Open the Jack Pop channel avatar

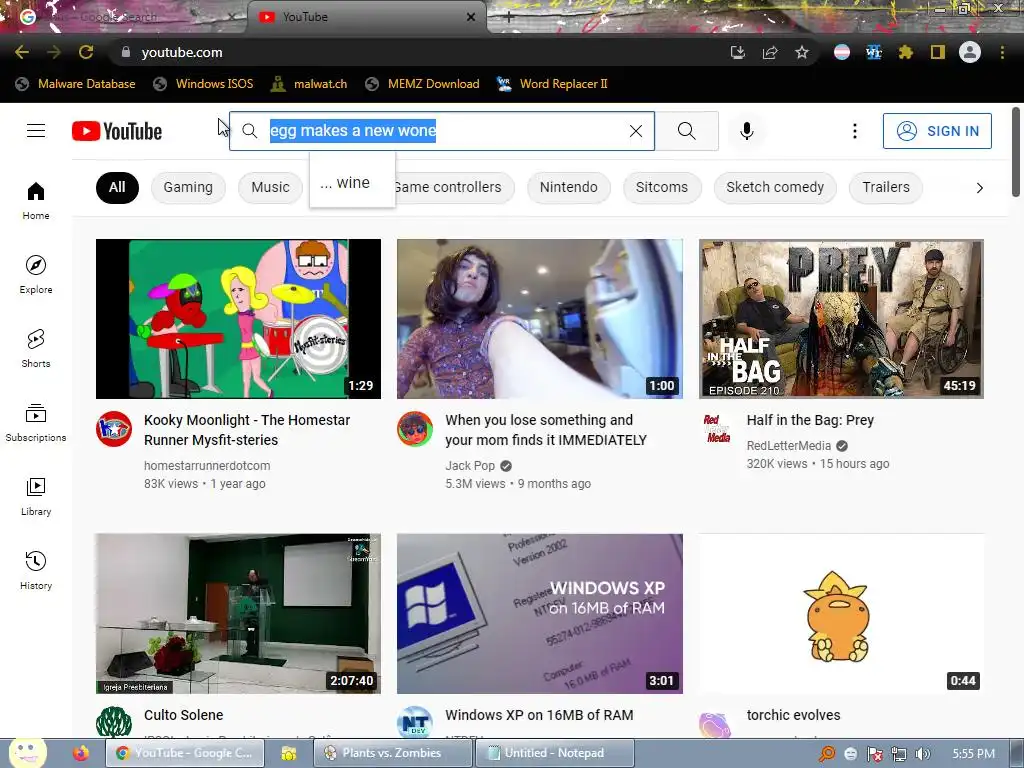pos(415,428)
